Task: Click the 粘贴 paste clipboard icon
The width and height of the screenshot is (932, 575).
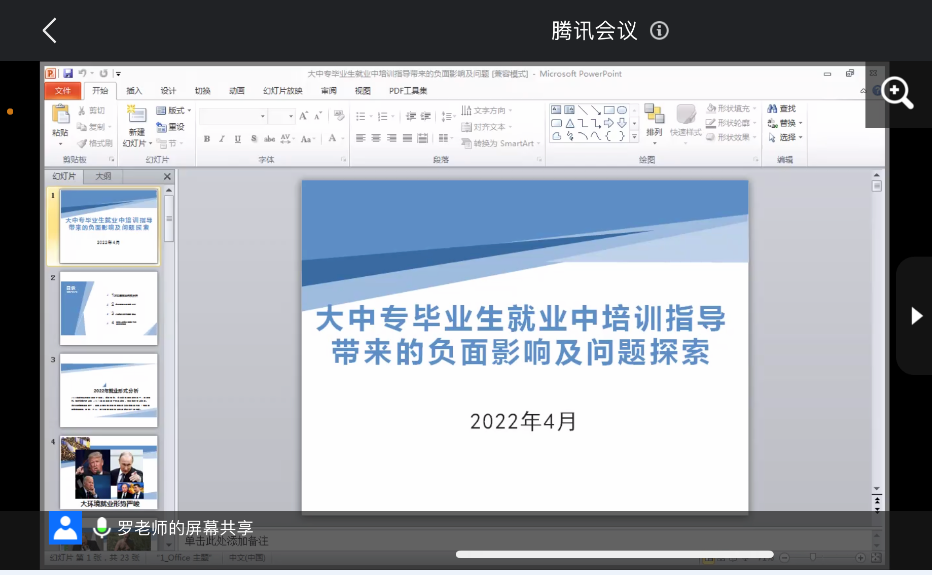Action: [x=61, y=114]
